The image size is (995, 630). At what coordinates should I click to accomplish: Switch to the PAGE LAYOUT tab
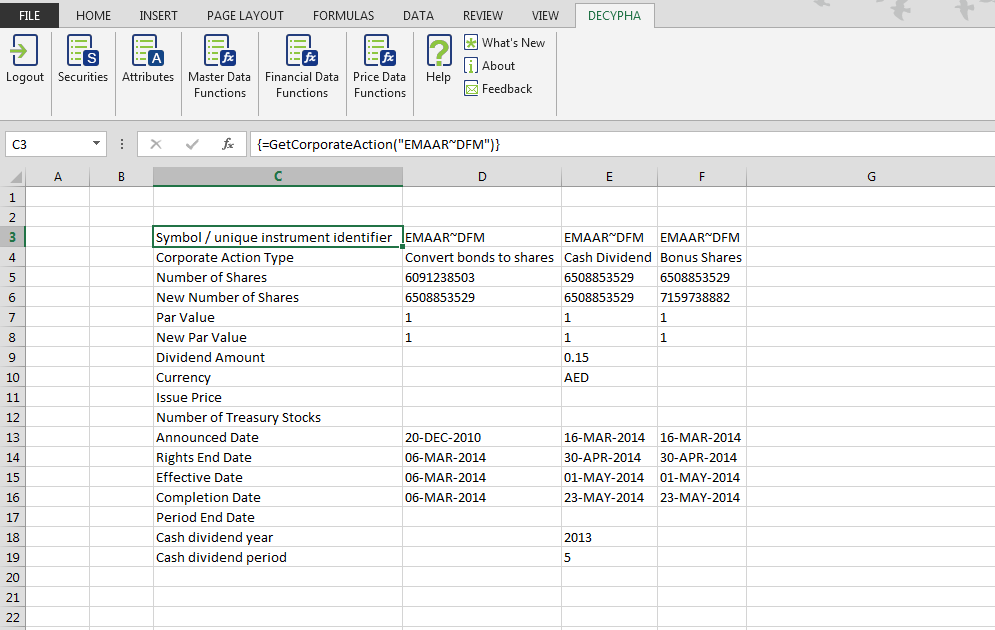[245, 15]
